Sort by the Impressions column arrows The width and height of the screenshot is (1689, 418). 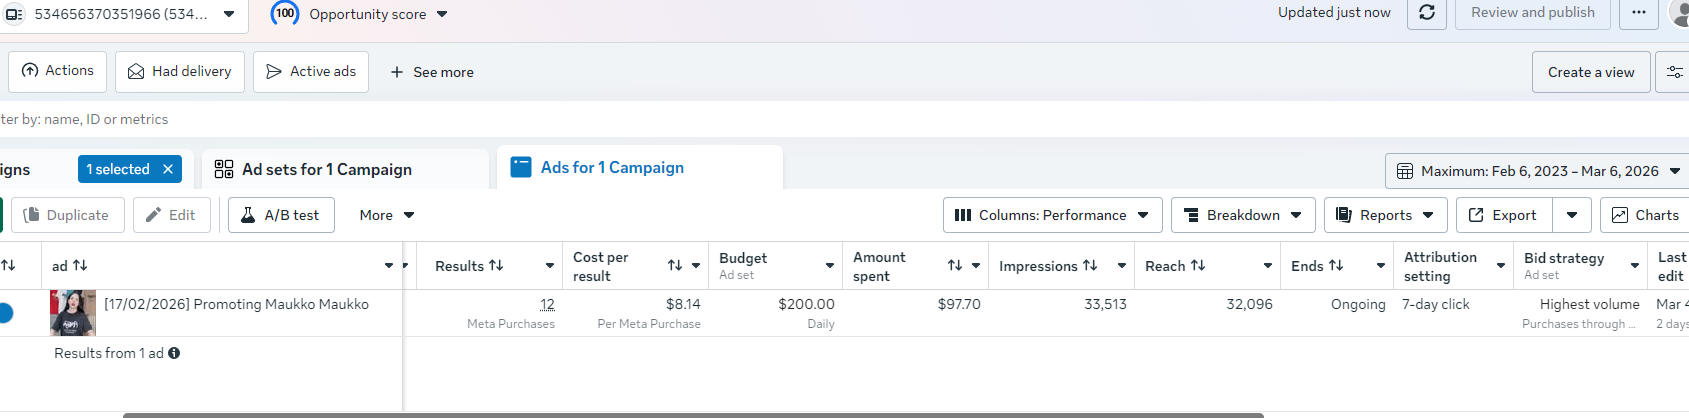(x=1090, y=266)
